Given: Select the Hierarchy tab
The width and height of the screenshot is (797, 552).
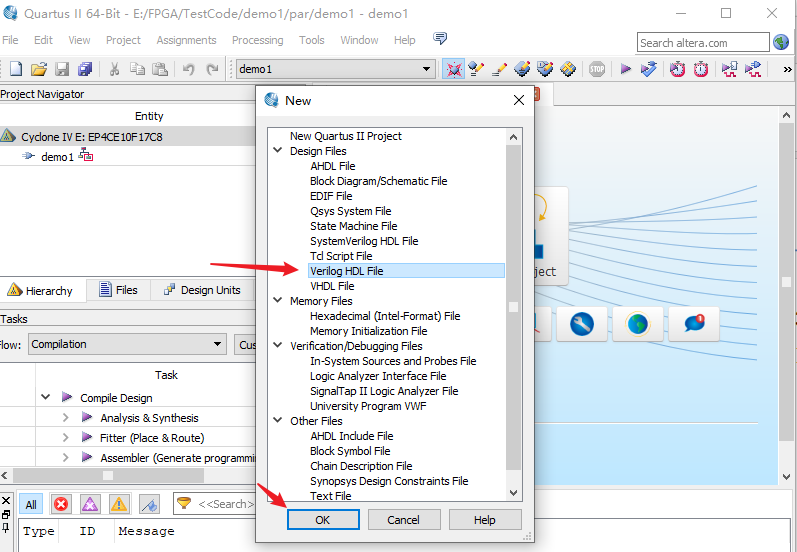Looking at the screenshot, I should pos(42,291).
